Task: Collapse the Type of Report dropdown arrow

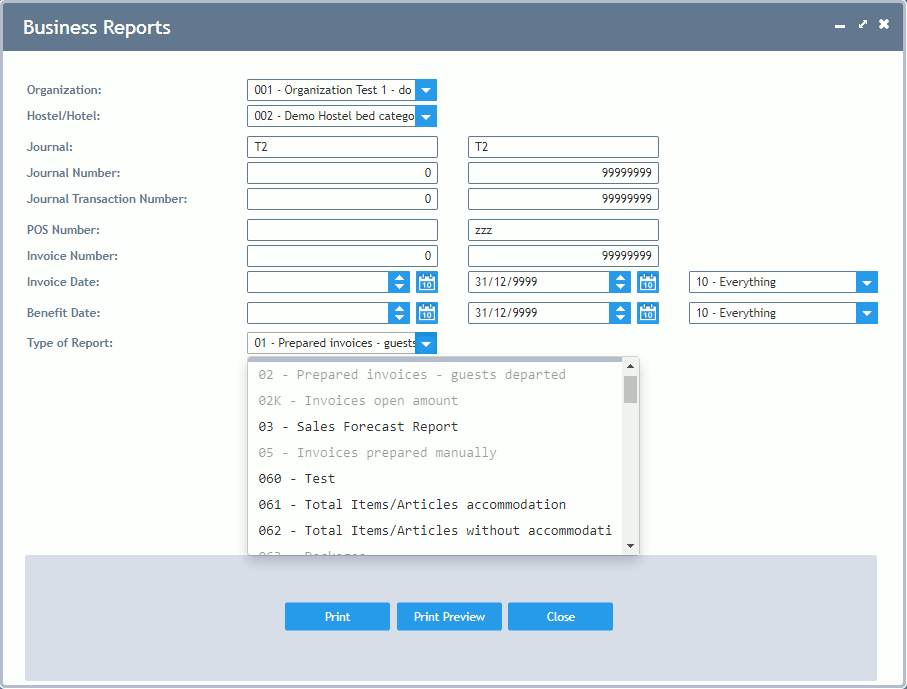Action: coord(426,343)
